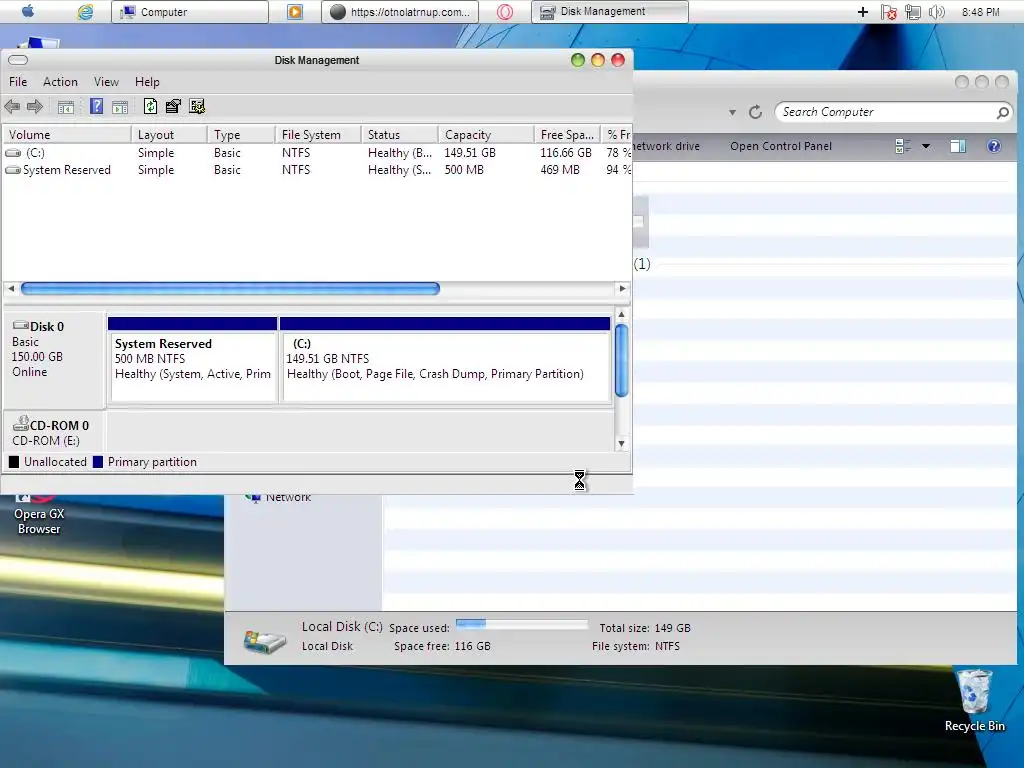1024x768 pixels.
Task: Sort by Free Space column header
Action: point(568,135)
